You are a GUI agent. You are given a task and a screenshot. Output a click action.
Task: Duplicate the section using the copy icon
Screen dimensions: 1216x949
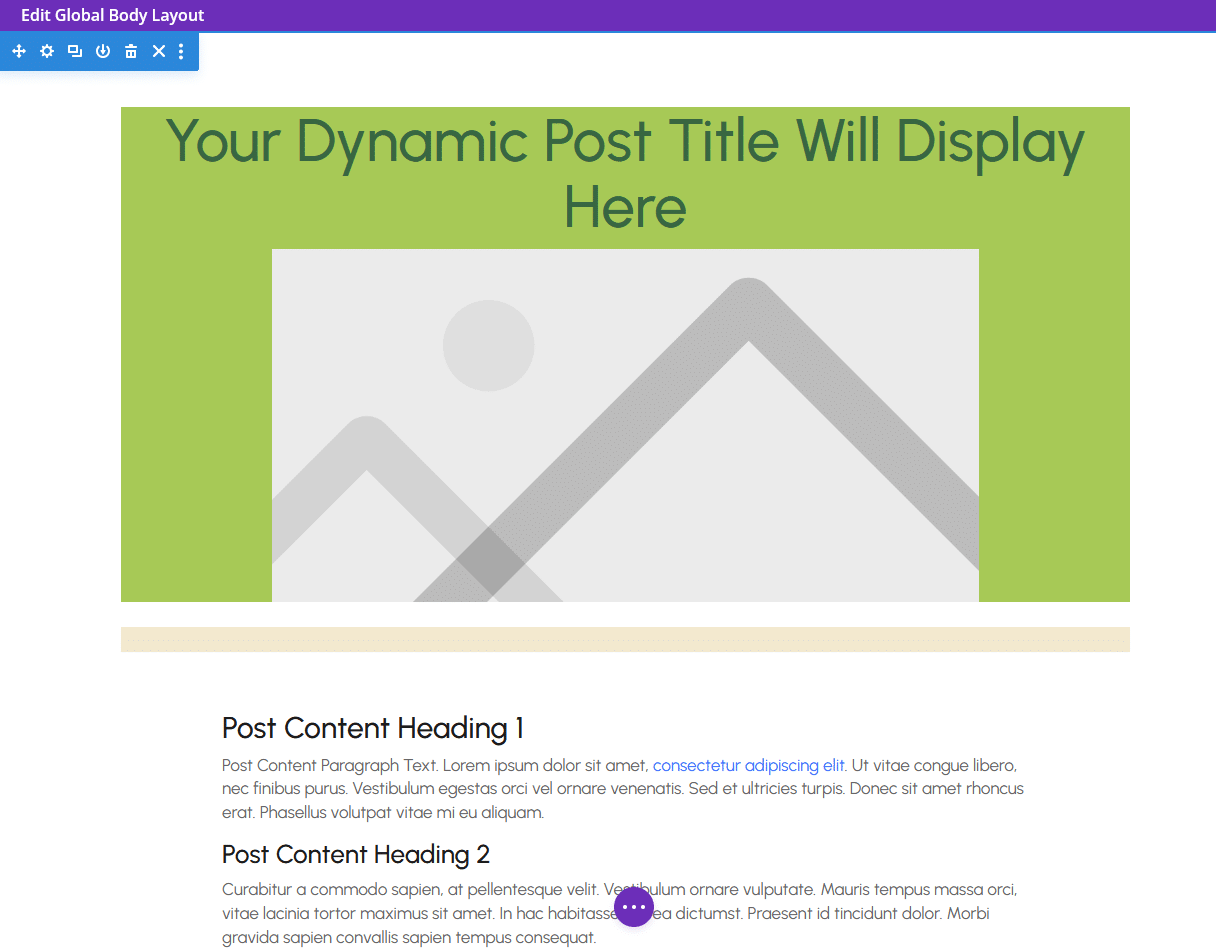point(74,50)
